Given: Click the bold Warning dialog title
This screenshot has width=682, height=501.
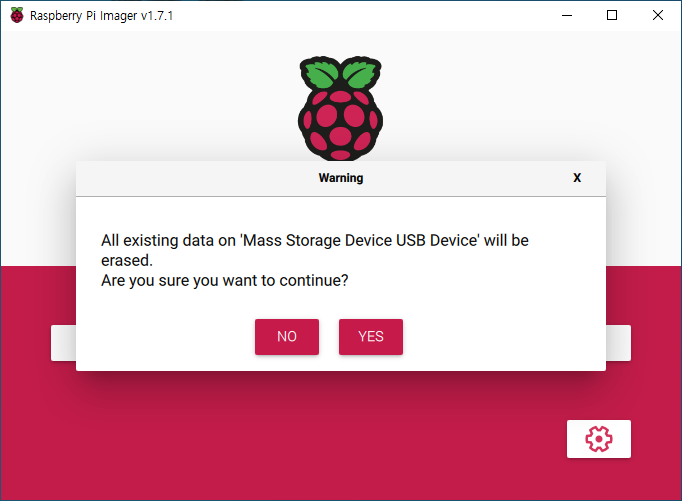Looking at the screenshot, I should [x=341, y=178].
